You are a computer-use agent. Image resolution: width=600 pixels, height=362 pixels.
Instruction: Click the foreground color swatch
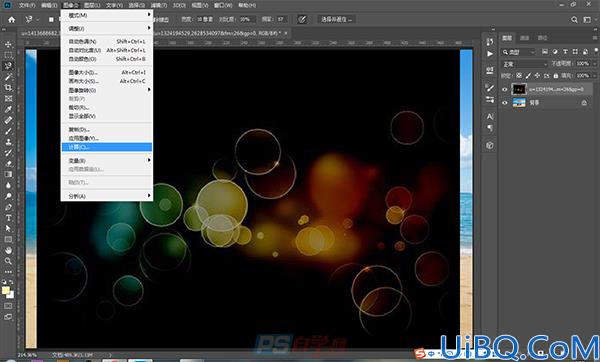click(5, 290)
